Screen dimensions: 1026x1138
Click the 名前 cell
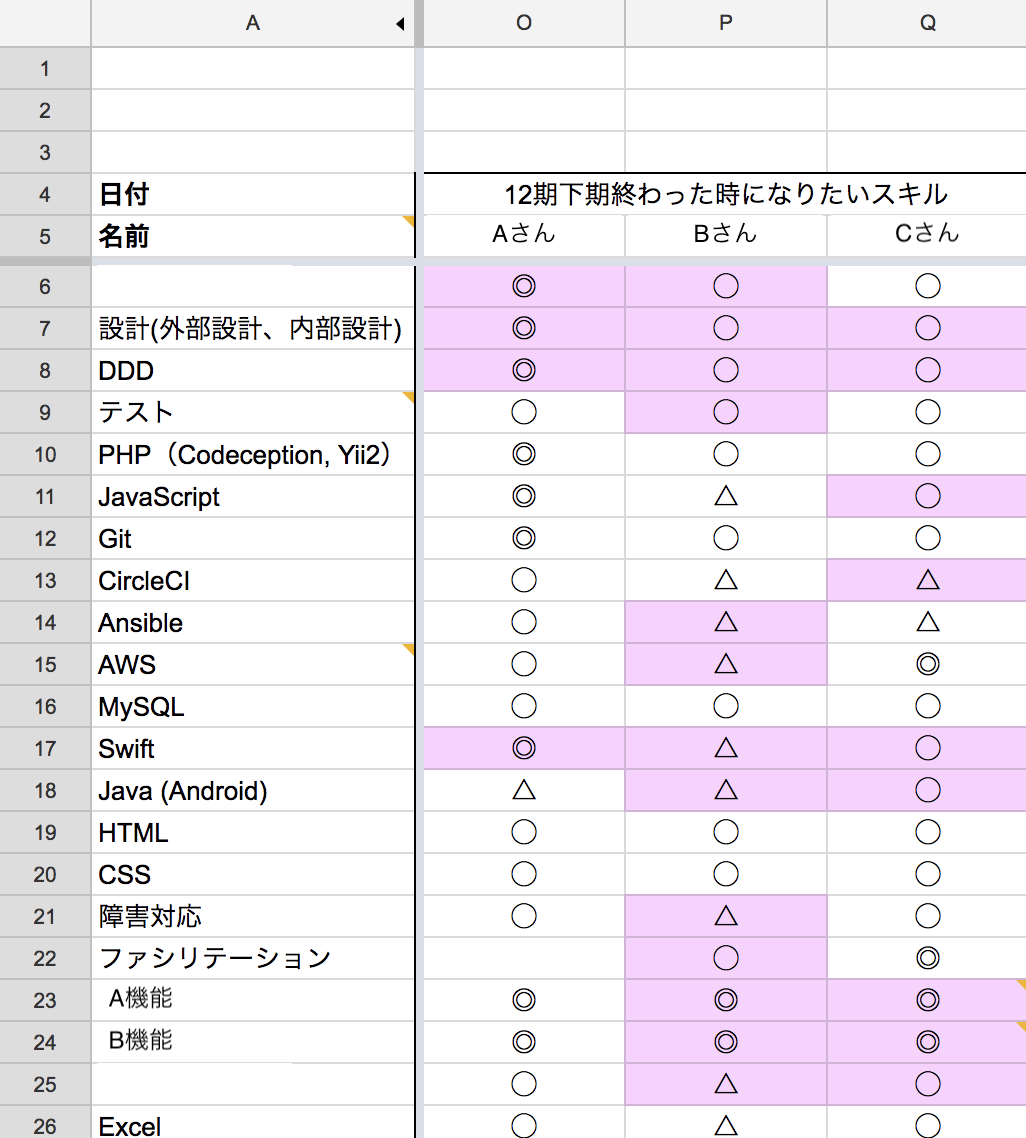click(x=253, y=237)
